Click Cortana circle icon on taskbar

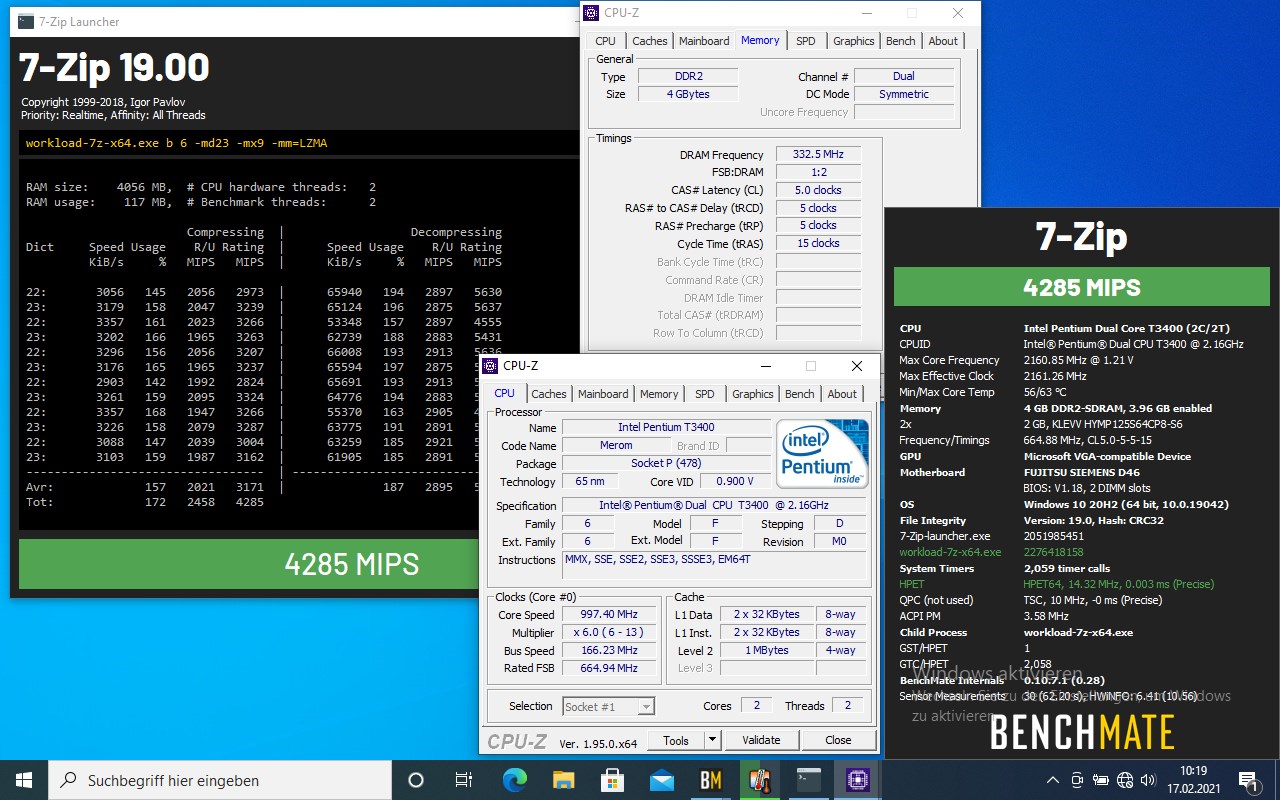(x=416, y=780)
